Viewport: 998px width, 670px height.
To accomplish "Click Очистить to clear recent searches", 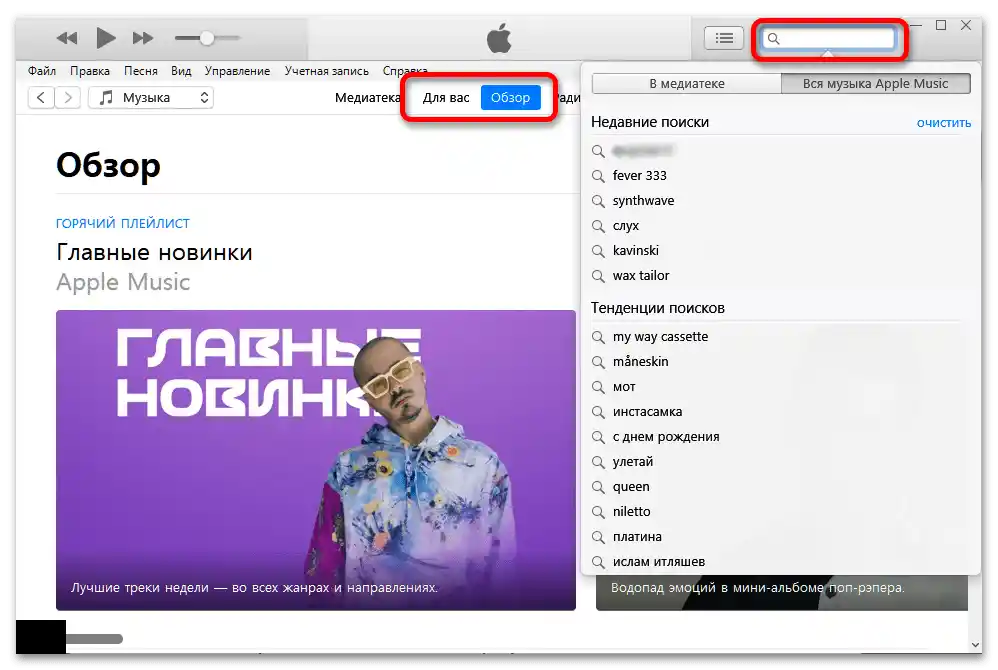I will pos(943,123).
